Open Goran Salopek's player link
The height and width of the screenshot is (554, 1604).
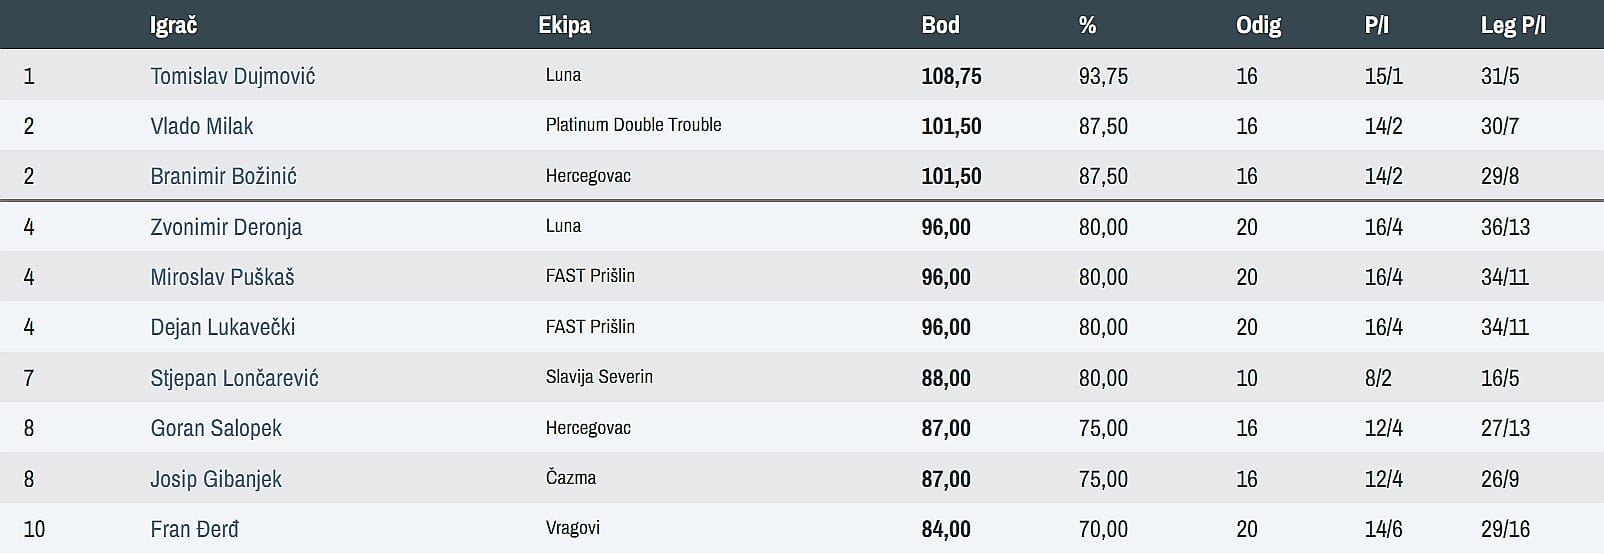click(216, 428)
